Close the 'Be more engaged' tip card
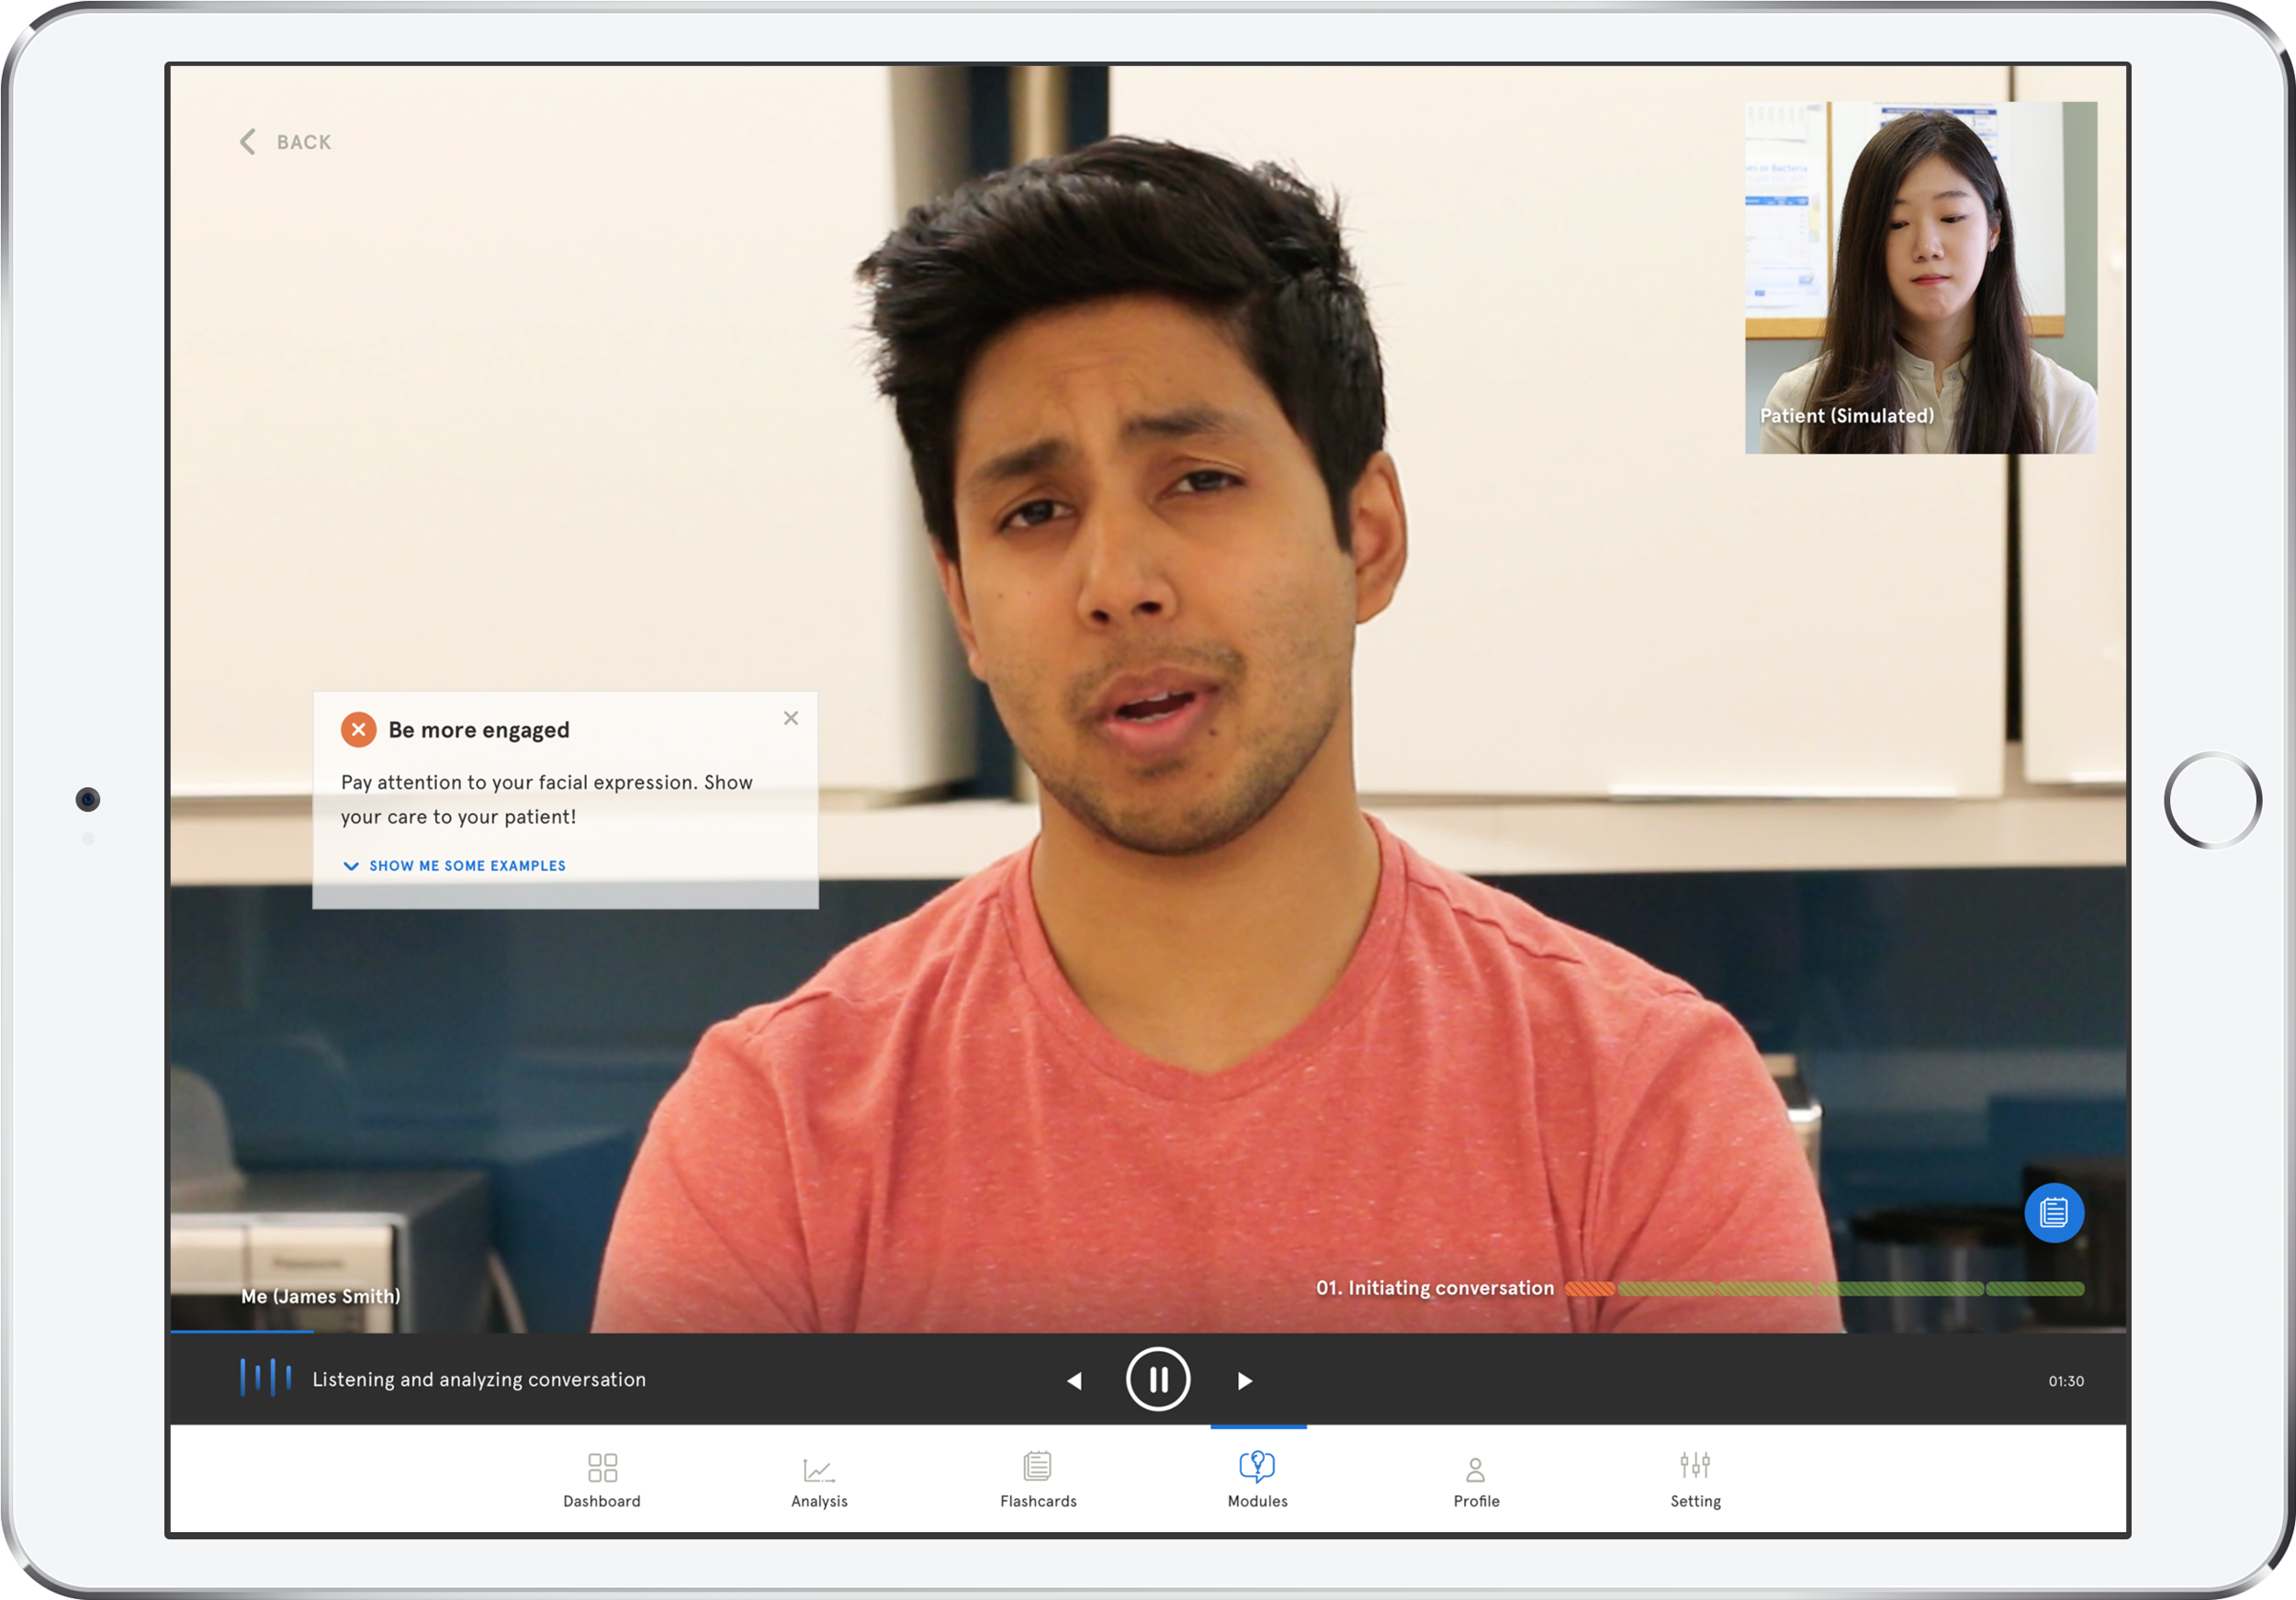Image resolution: width=2296 pixels, height=1600 pixels. pos(791,718)
